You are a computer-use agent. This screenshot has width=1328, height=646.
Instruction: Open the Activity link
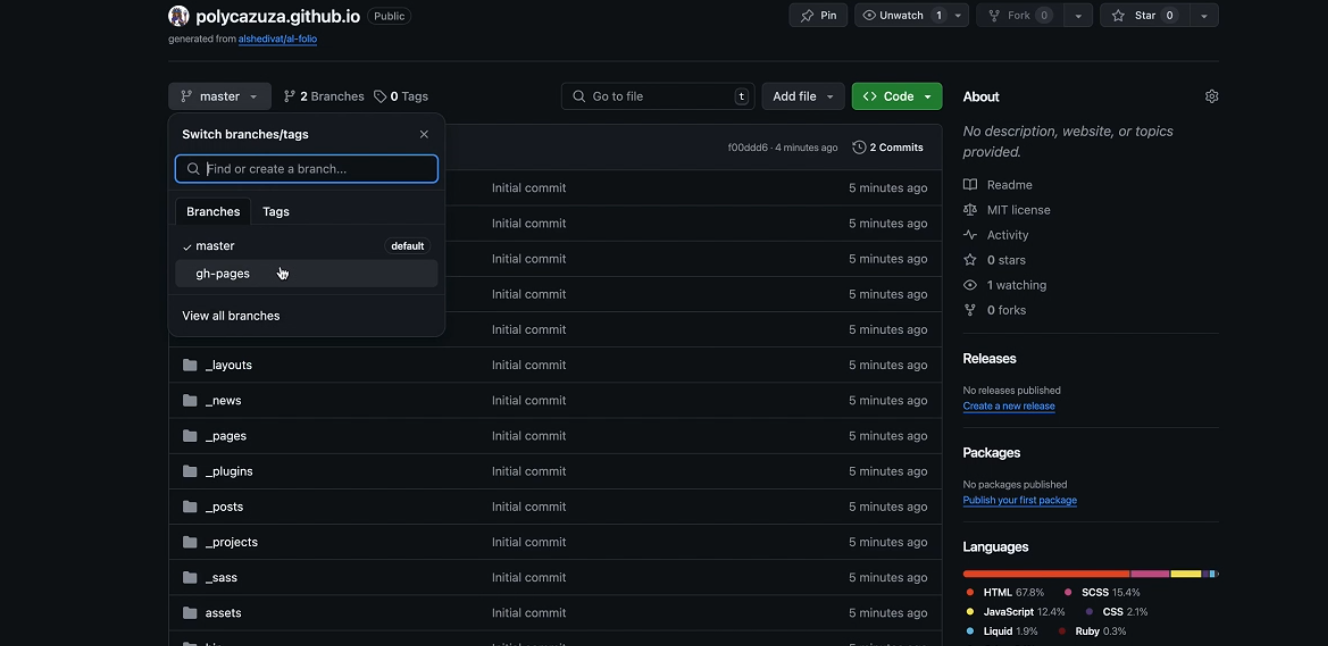[x=1007, y=235]
